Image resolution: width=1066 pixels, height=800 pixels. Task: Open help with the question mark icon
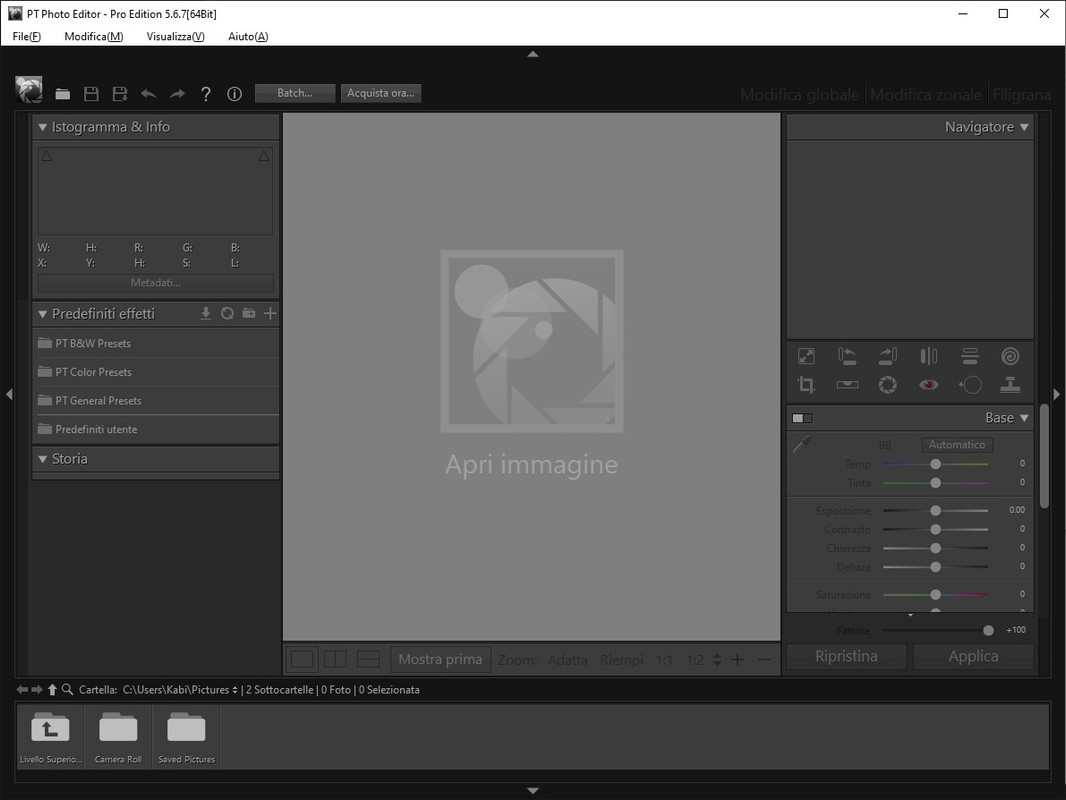205,94
